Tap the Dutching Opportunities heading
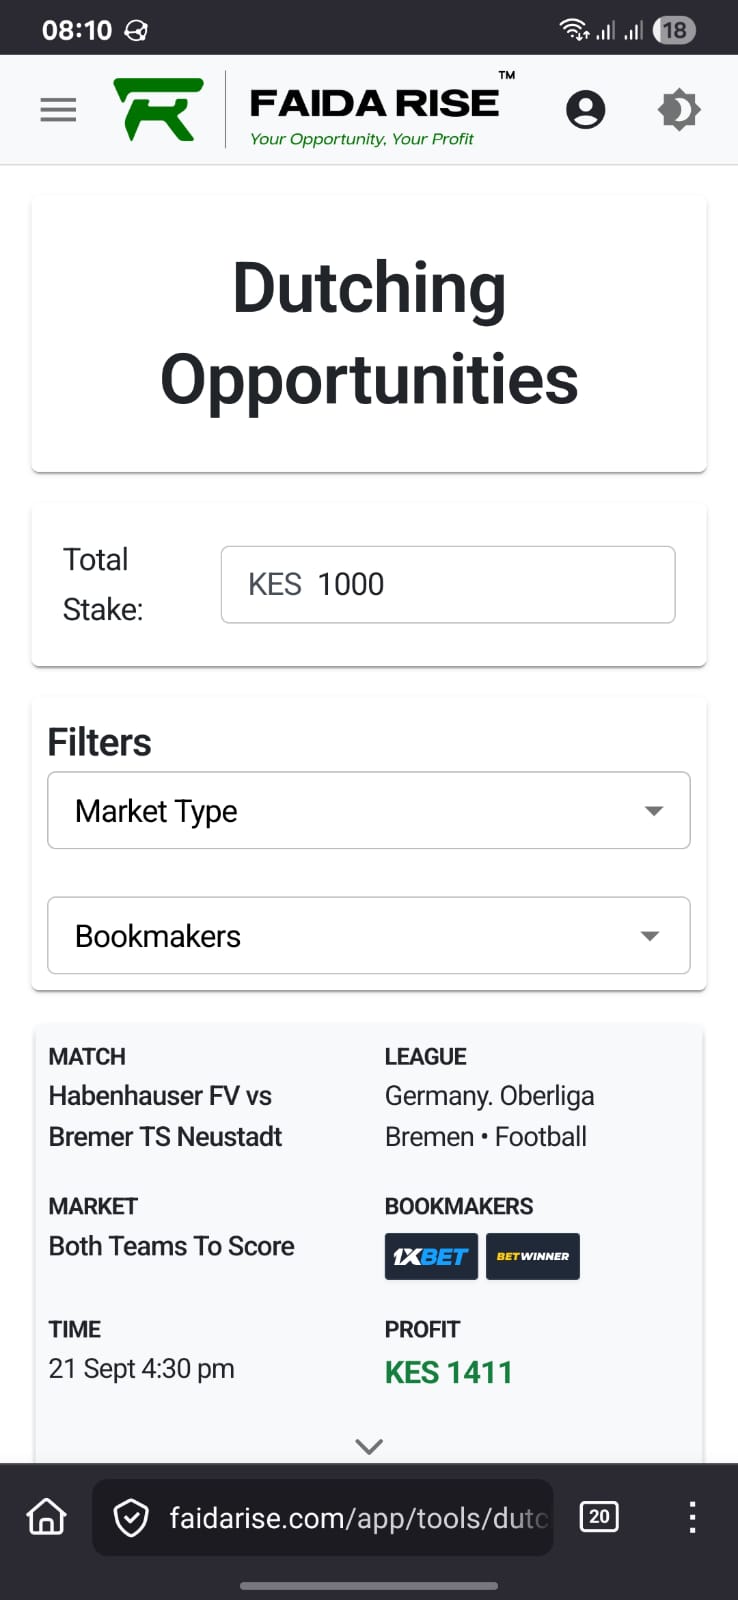738x1600 pixels. 369,333
